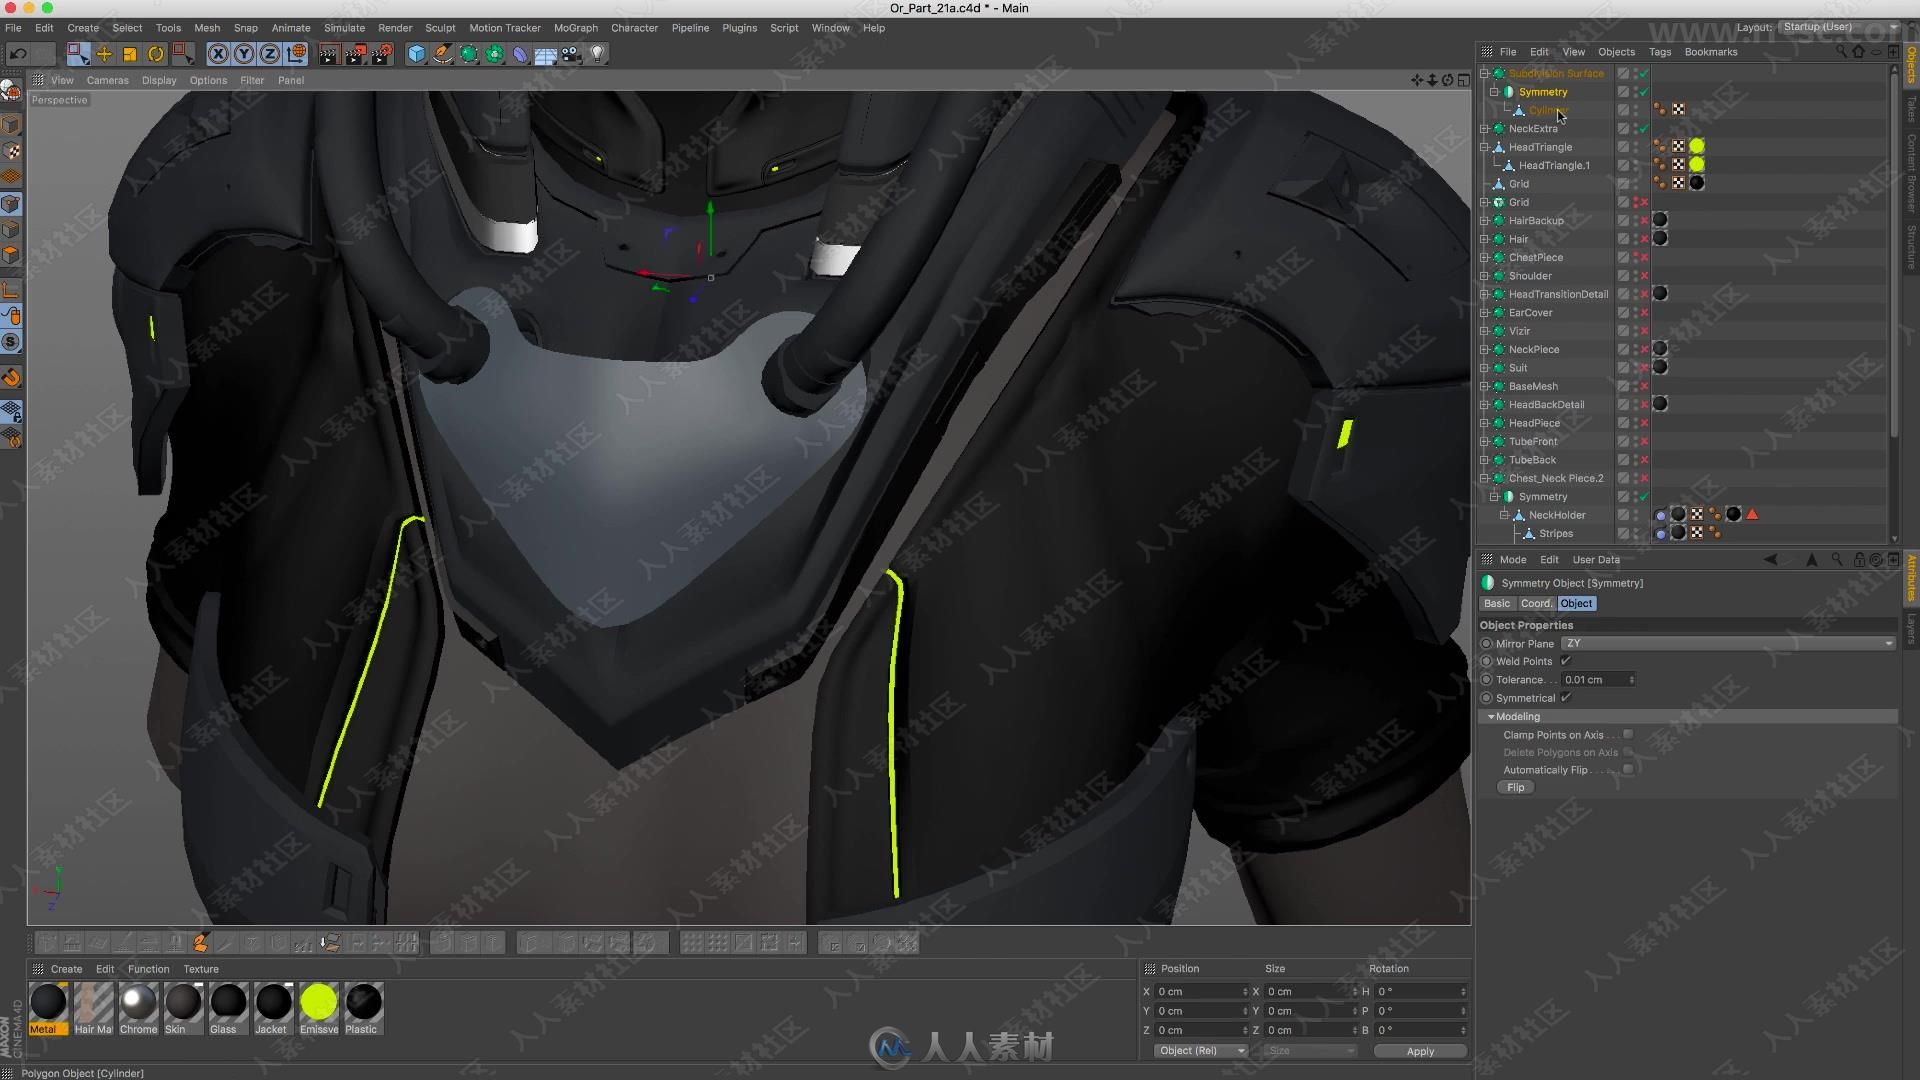Open the spline Pen tool icon

(443, 54)
